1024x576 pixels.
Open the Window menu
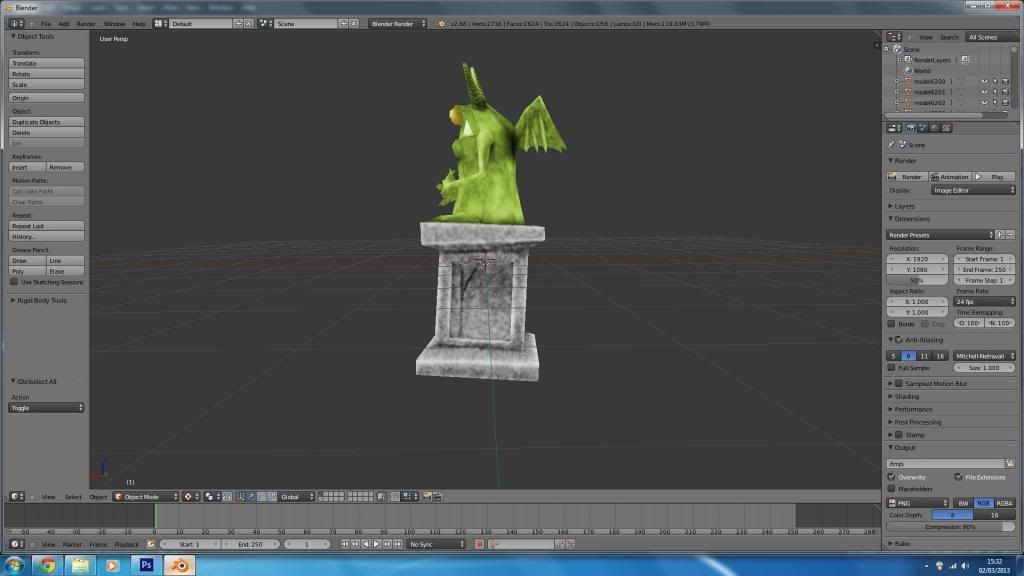coord(114,24)
